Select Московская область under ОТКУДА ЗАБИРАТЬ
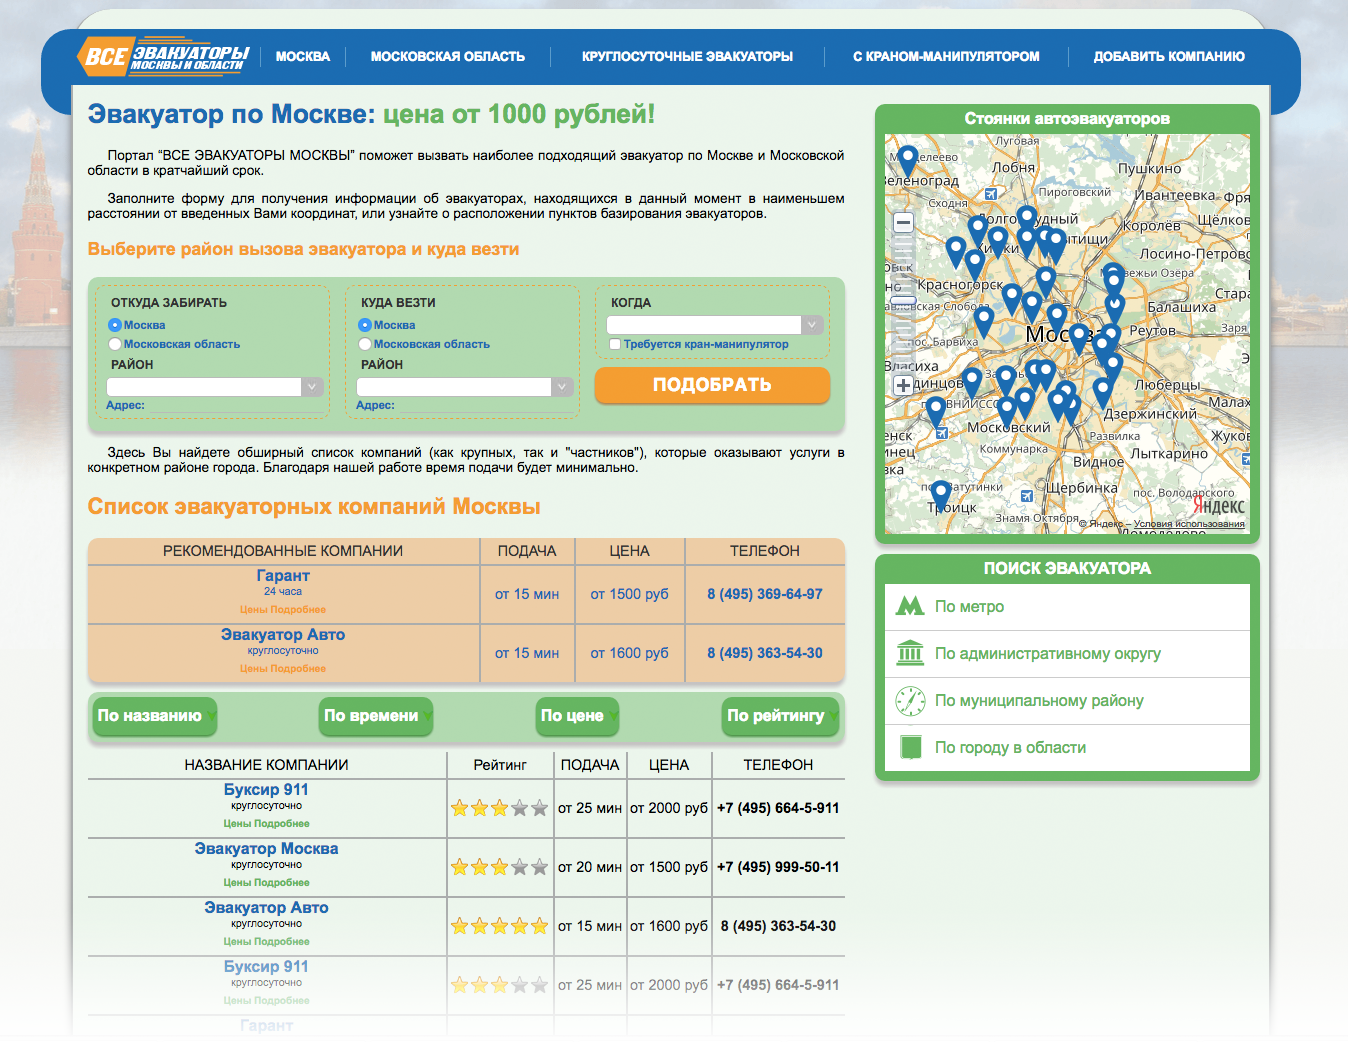Screen dimensions: 1348x1046 coord(115,344)
